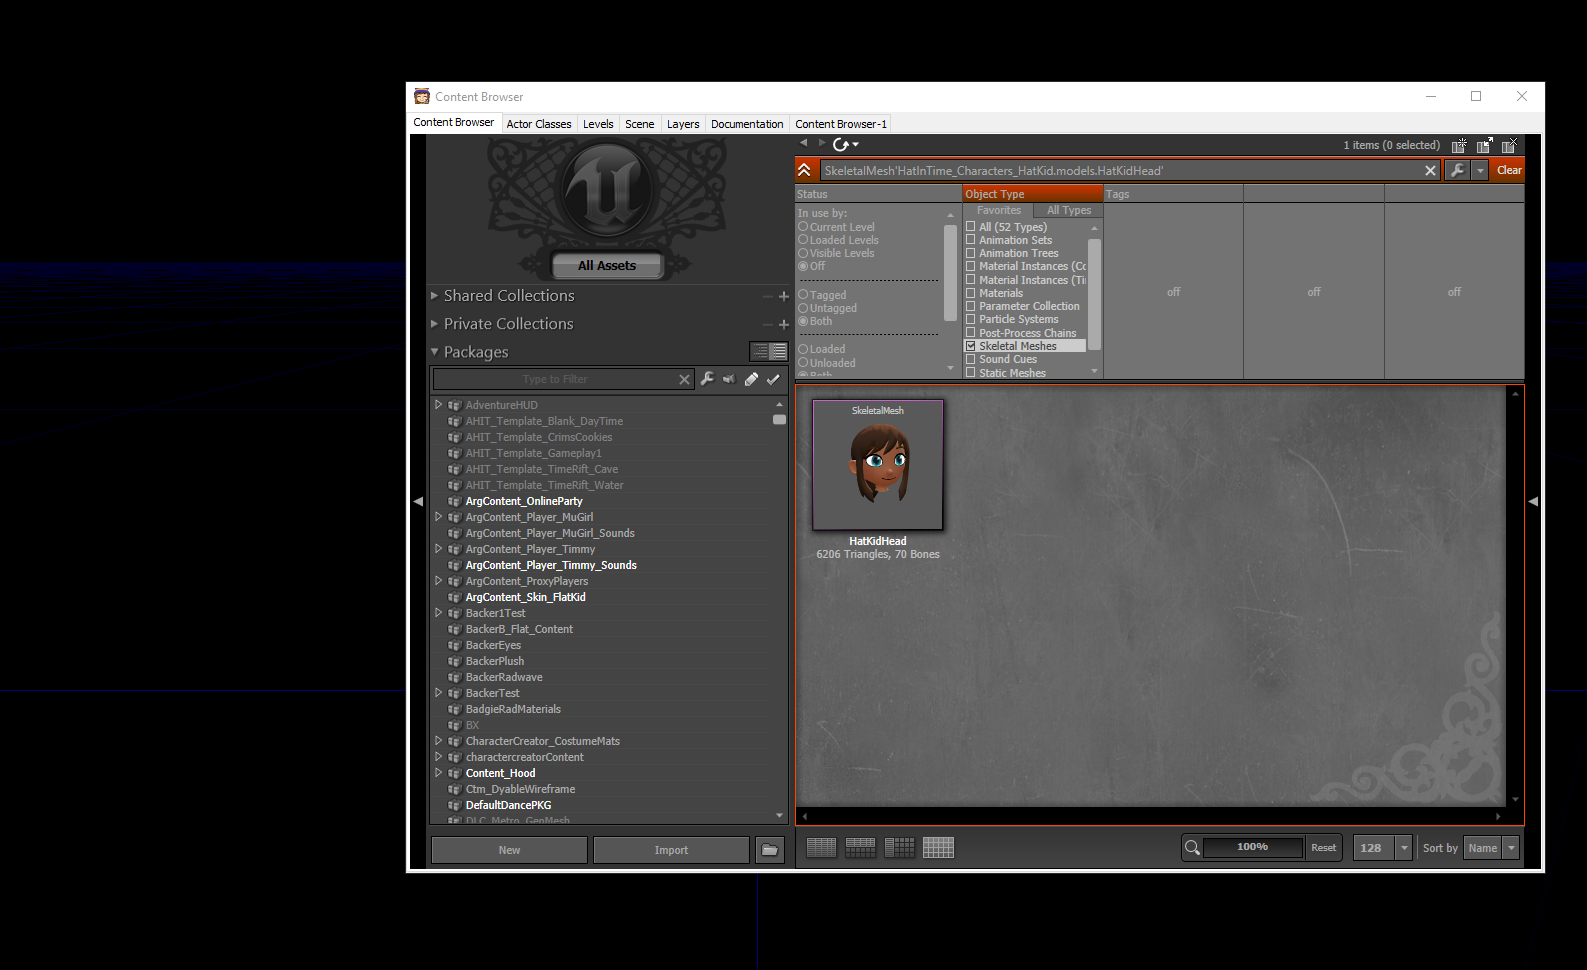Screen dimensions: 1587x970
Task: Collapse the Packages section
Action: click(x=435, y=352)
